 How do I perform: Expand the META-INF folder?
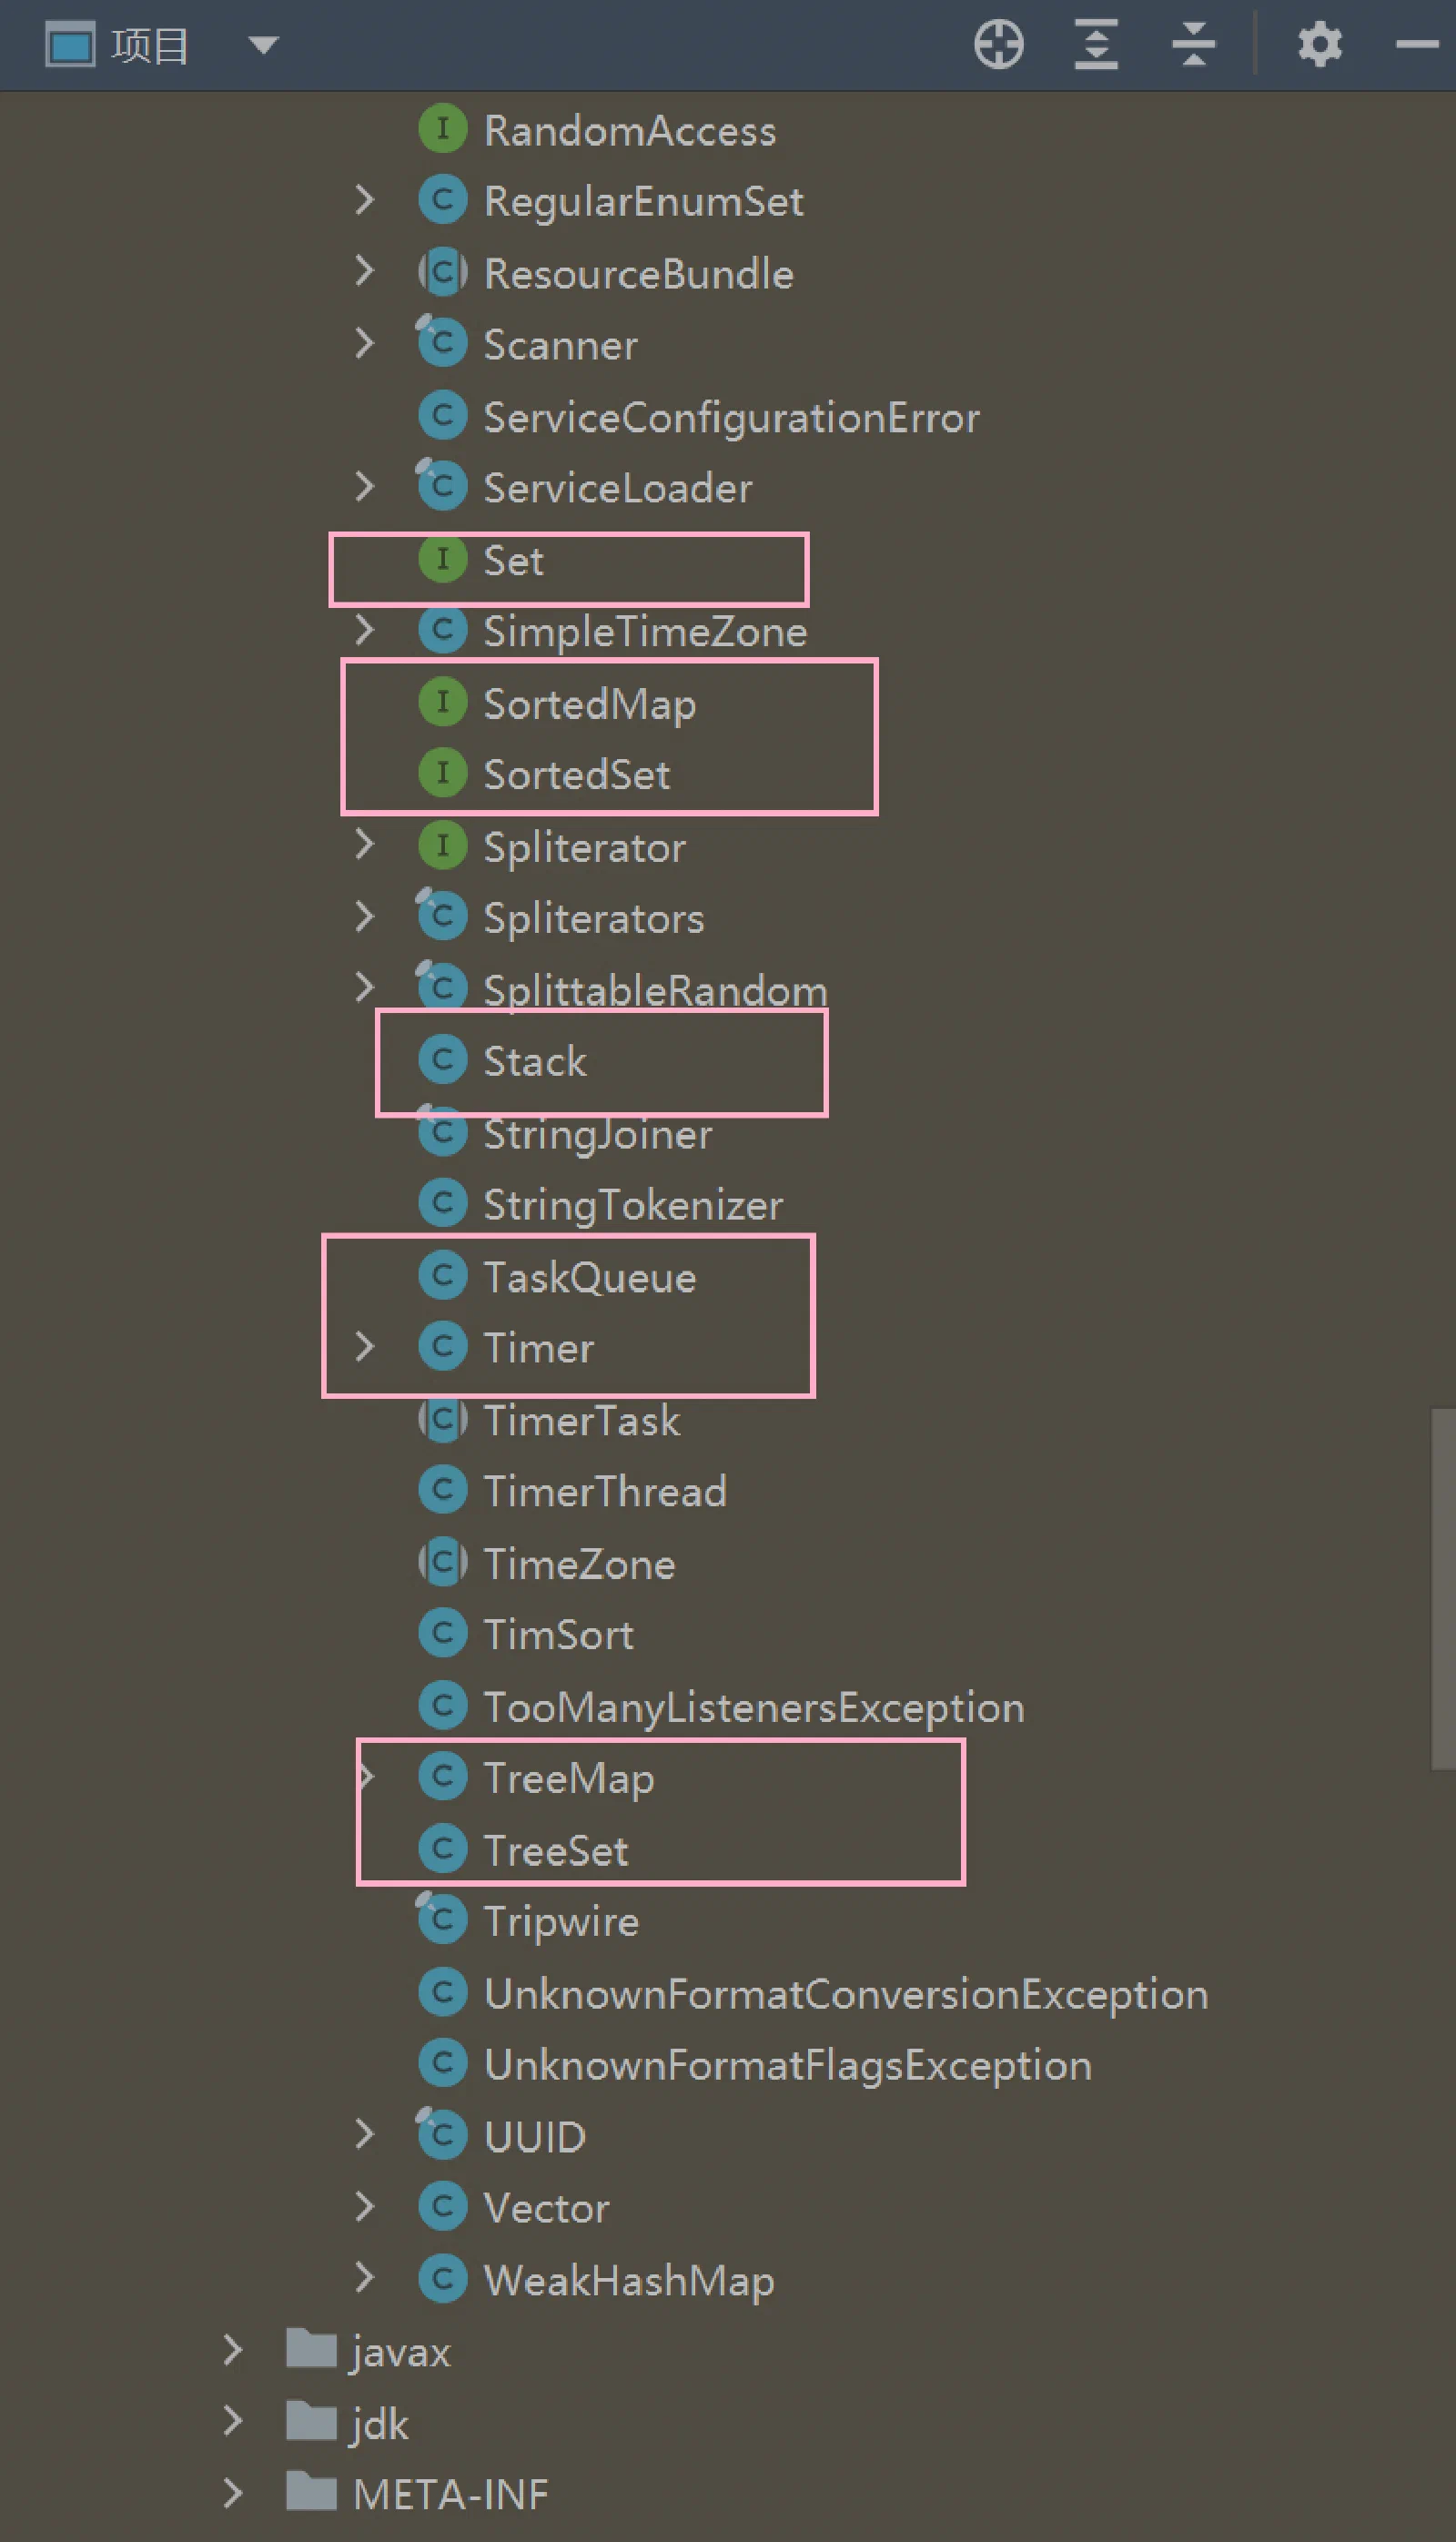[x=233, y=2493]
